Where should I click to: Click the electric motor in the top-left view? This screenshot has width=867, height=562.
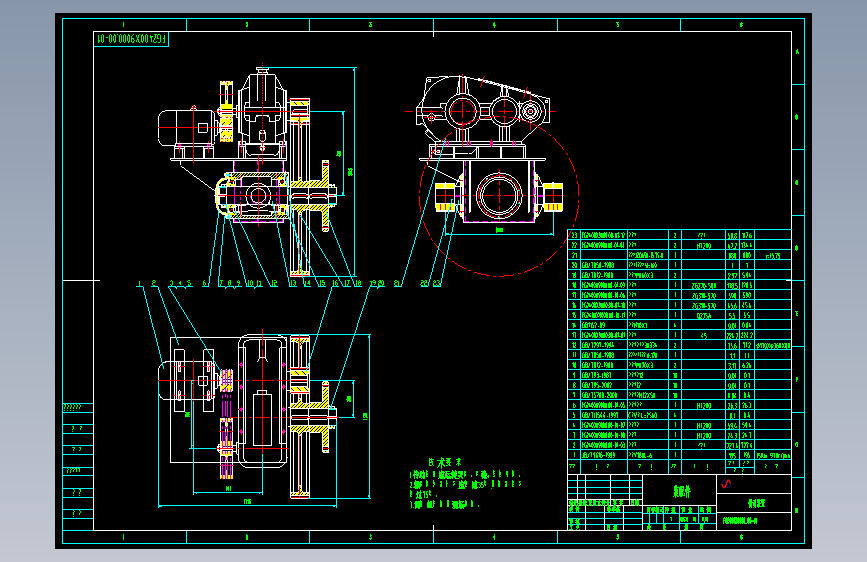coord(186,128)
